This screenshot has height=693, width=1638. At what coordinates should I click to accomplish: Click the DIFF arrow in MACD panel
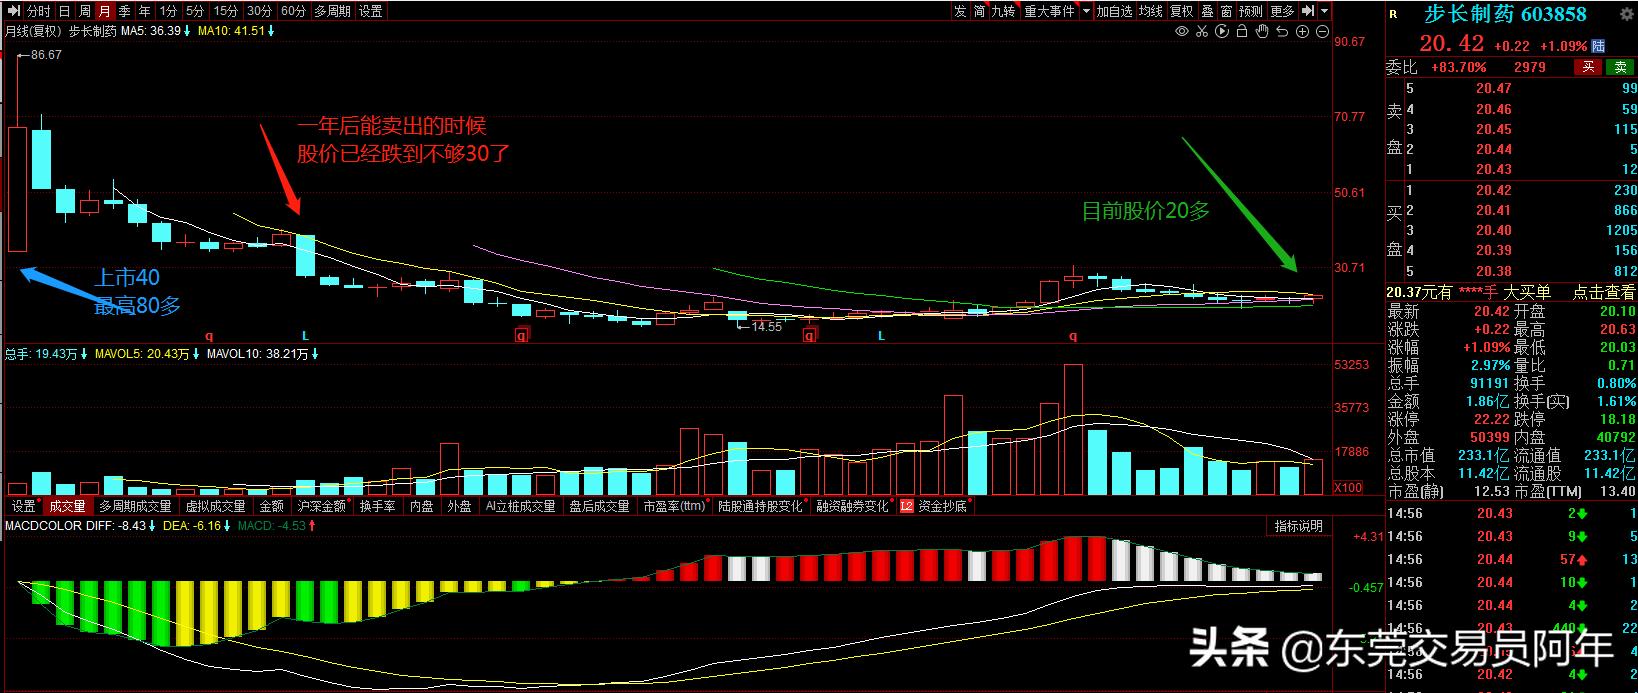coord(153,525)
